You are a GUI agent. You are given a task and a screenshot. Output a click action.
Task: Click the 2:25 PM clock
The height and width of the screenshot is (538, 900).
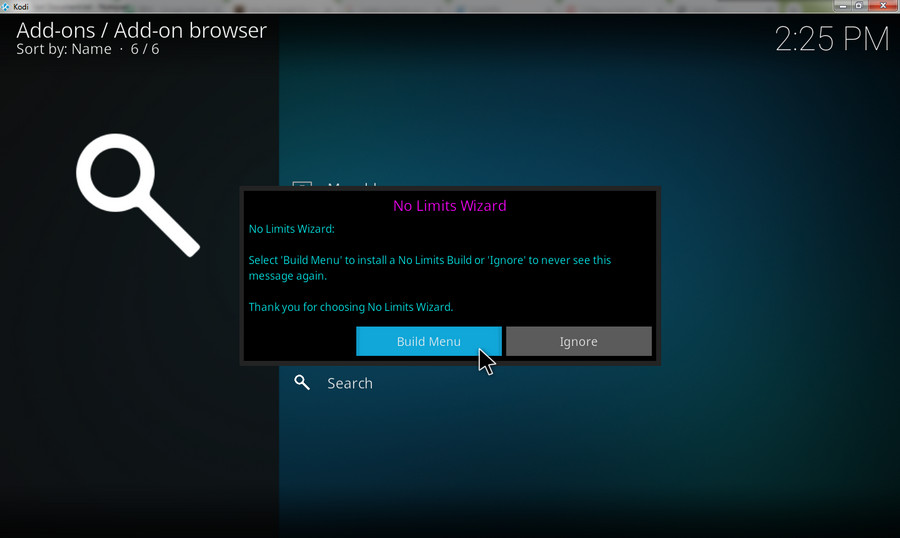point(832,39)
